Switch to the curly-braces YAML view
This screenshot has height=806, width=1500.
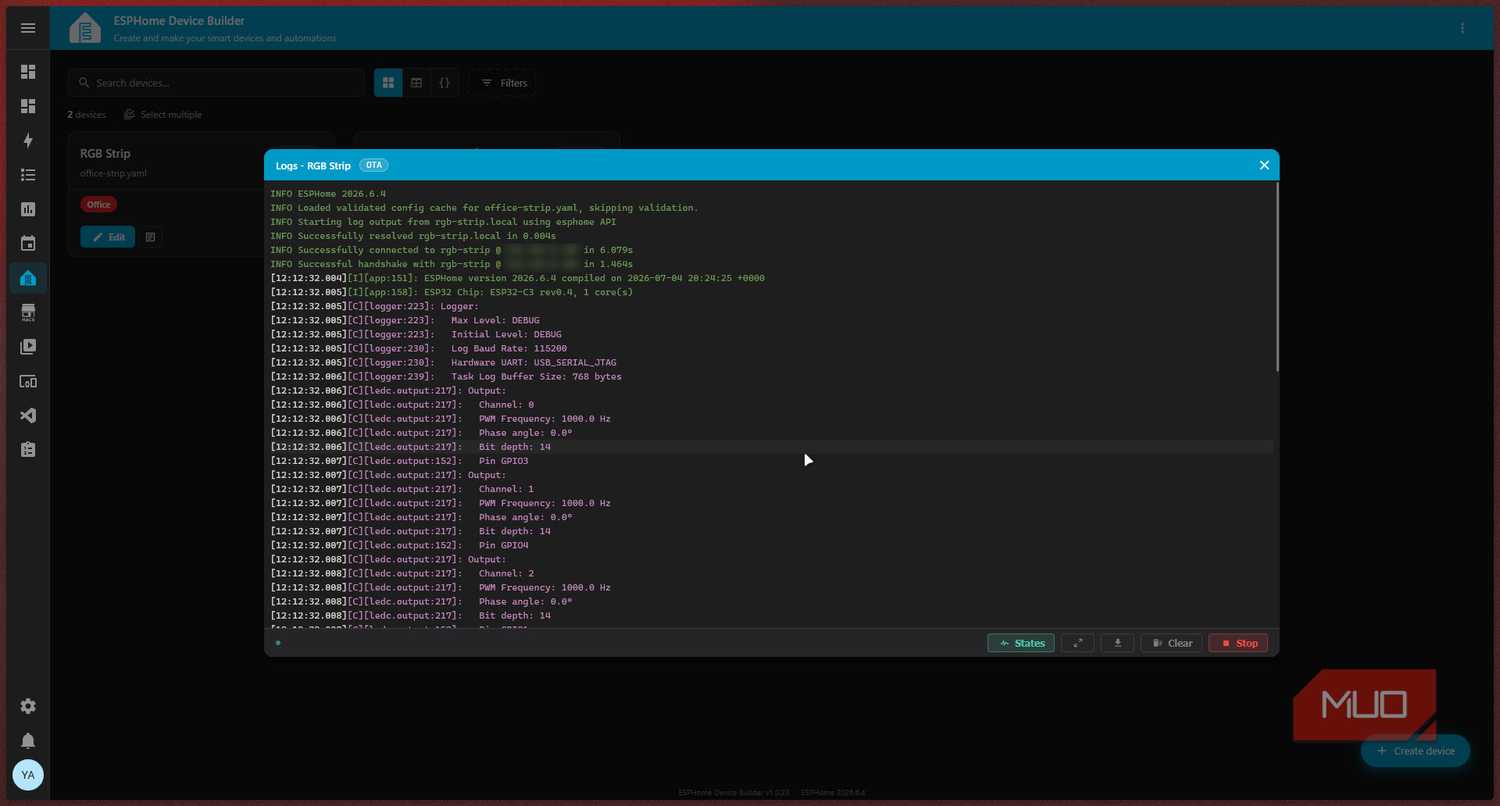(445, 83)
